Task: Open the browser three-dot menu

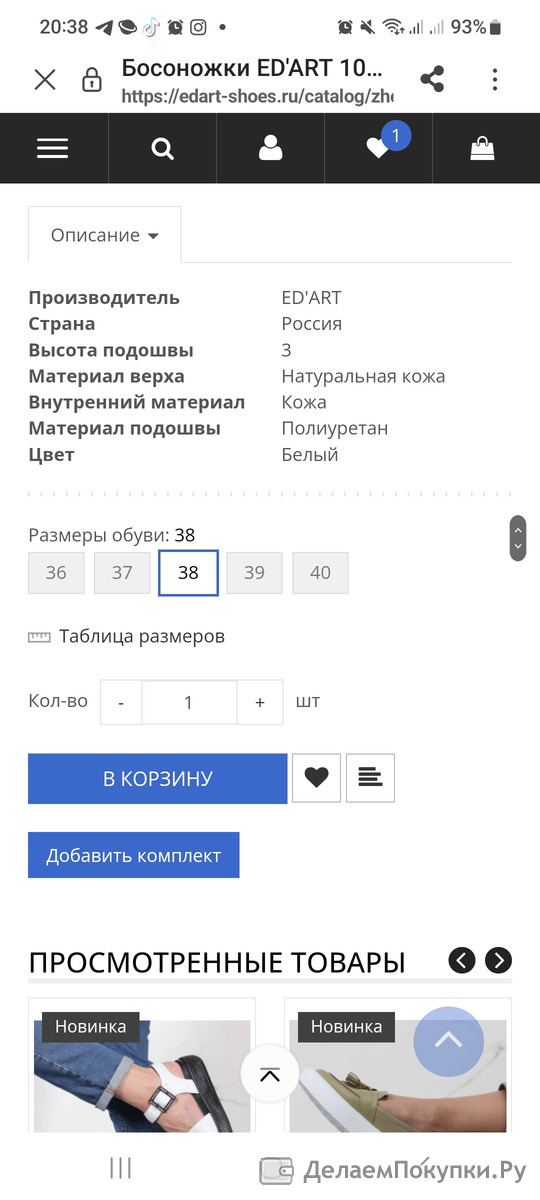Action: point(495,80)
